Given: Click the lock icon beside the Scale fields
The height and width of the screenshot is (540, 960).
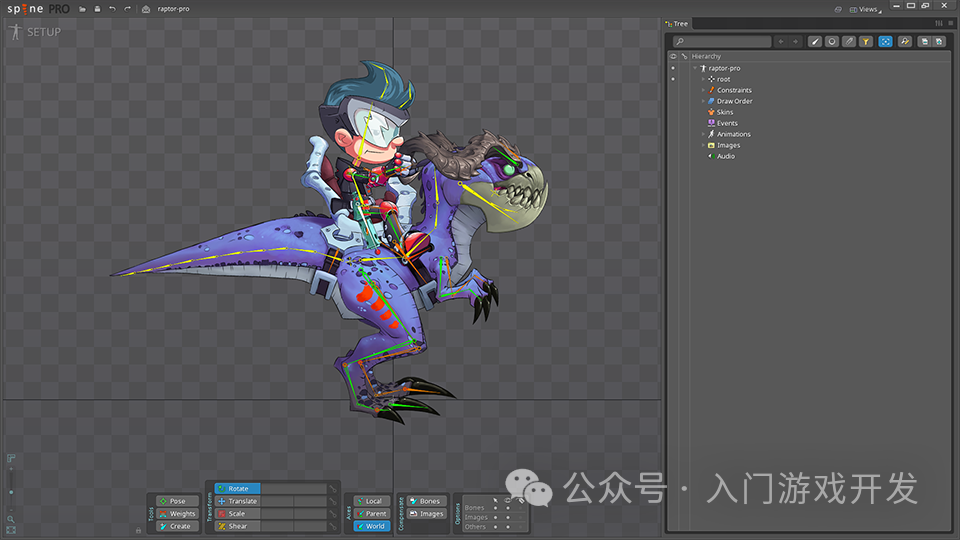Looking at the screenshot, I should tap(333, 514).
